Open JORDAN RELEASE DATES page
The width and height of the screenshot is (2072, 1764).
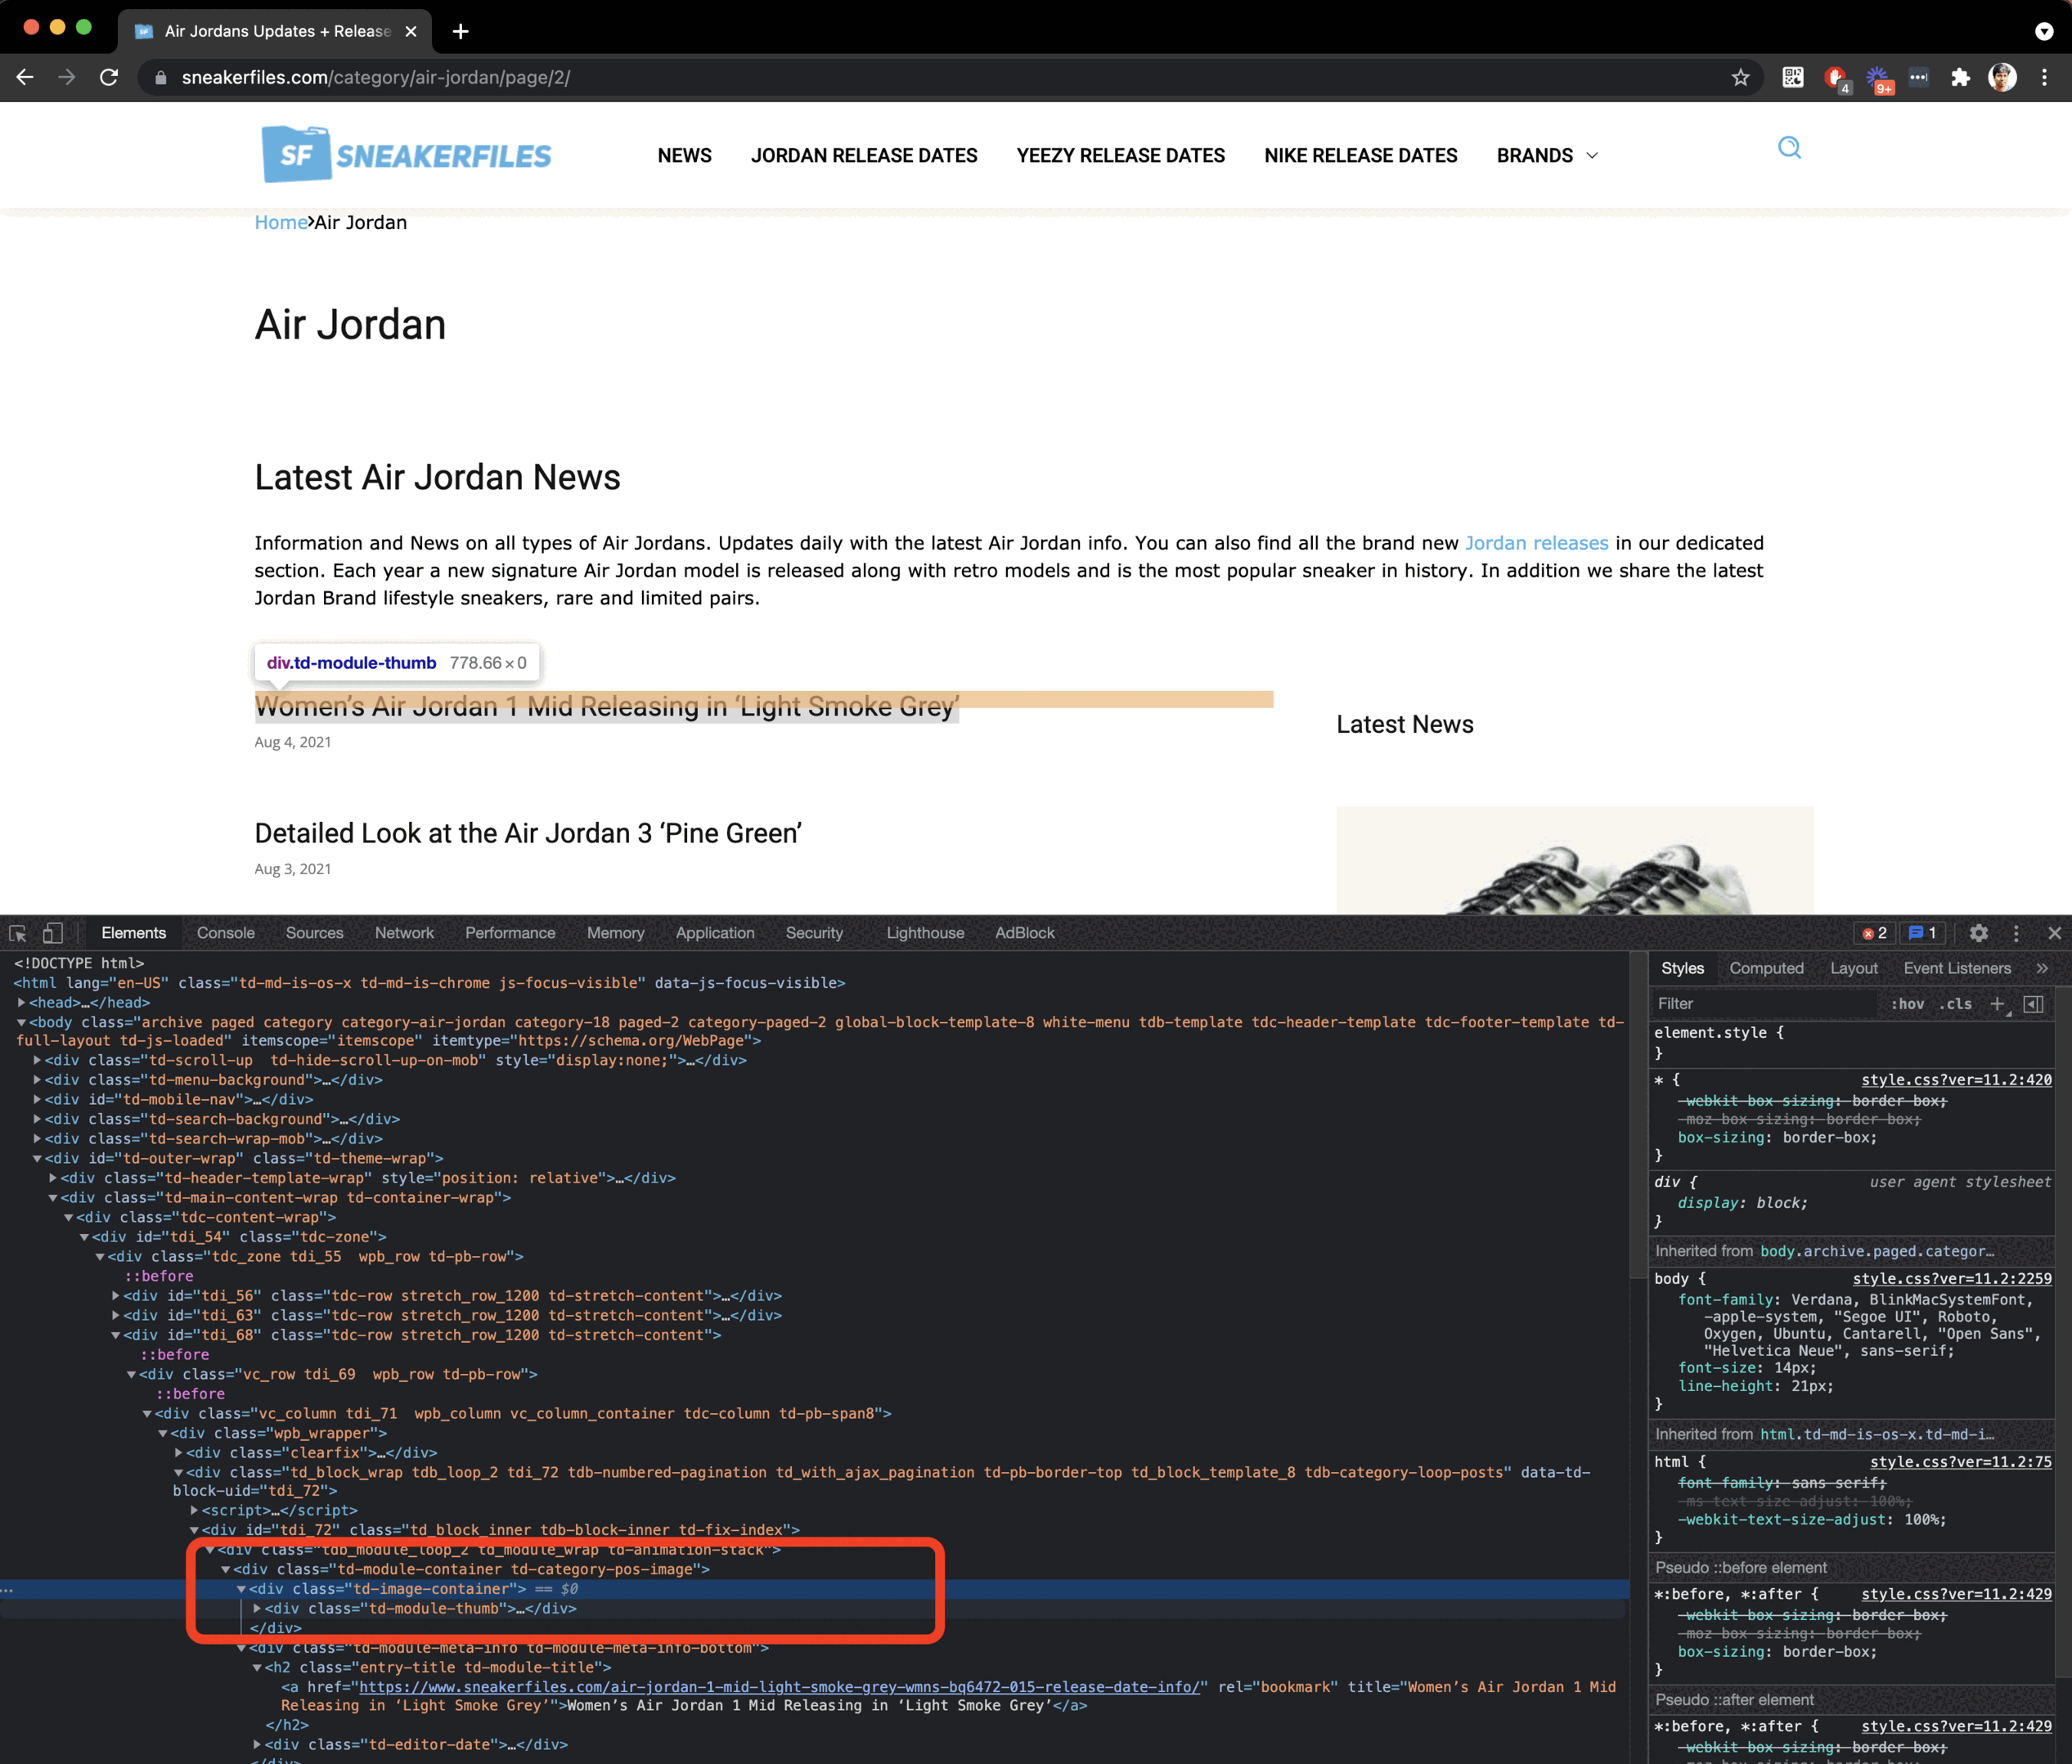click(x=864, y=156)
